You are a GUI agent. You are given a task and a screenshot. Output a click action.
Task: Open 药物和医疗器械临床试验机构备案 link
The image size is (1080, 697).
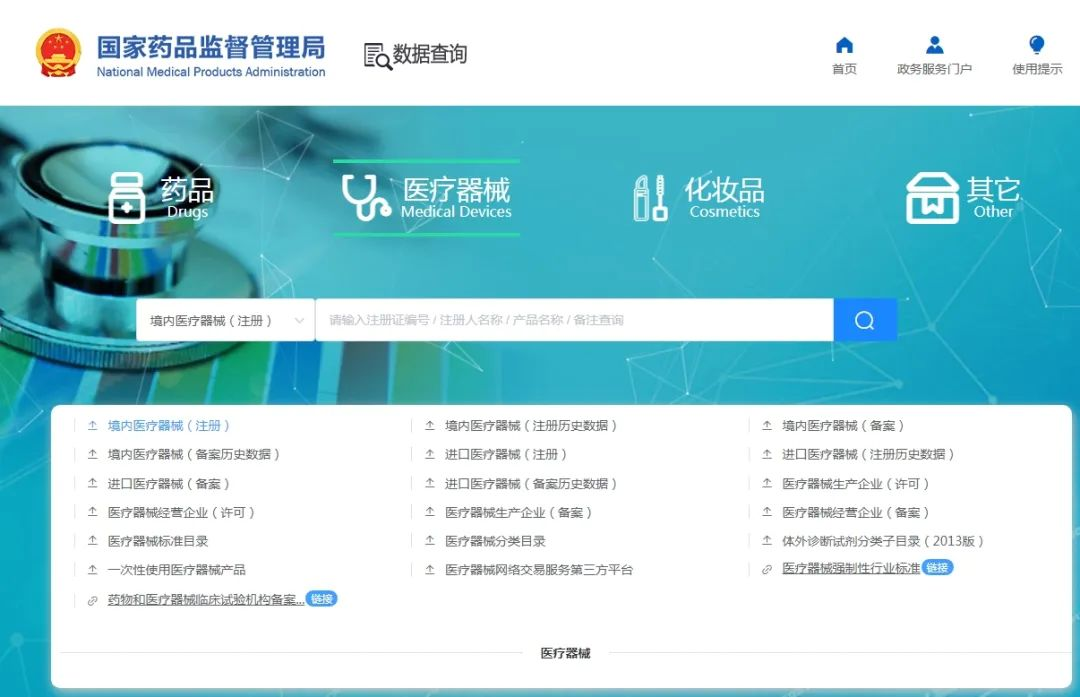click(x=205, y=600)
